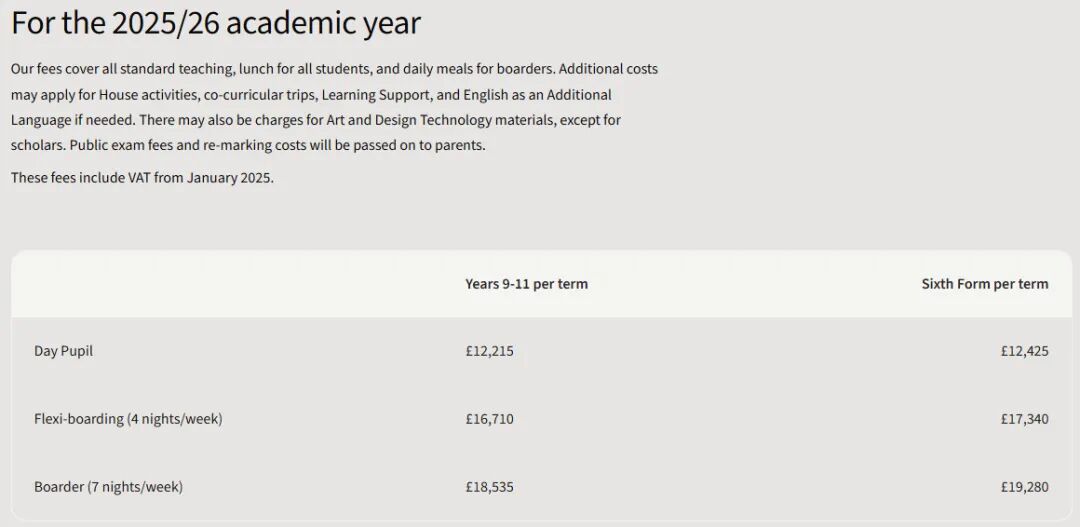The image size is (1080, 527).
Task: Click the "Day Pupil" row label
Action: [x=63, y=351]
